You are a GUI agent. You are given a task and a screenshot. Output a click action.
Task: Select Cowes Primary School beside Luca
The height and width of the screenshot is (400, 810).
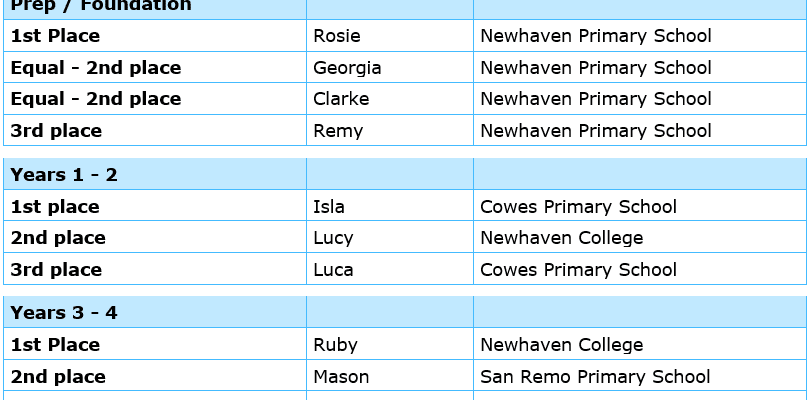tap(578, 270)
